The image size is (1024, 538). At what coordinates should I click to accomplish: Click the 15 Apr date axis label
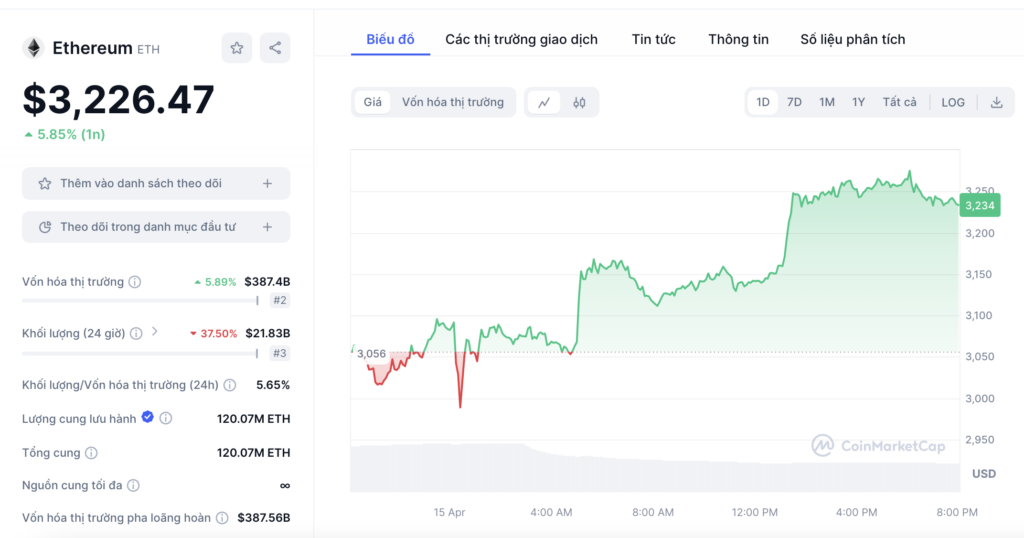[449, 513]
